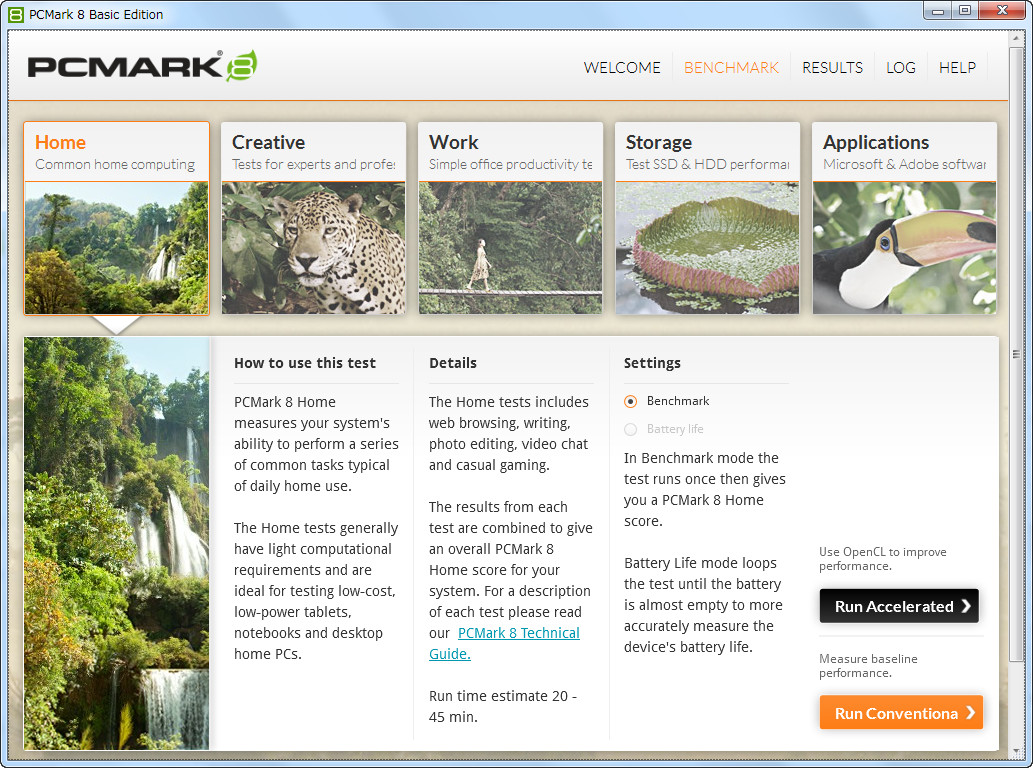
Task: Click 'Measure baseline performance.' text
Action: (x=868, y=665)
